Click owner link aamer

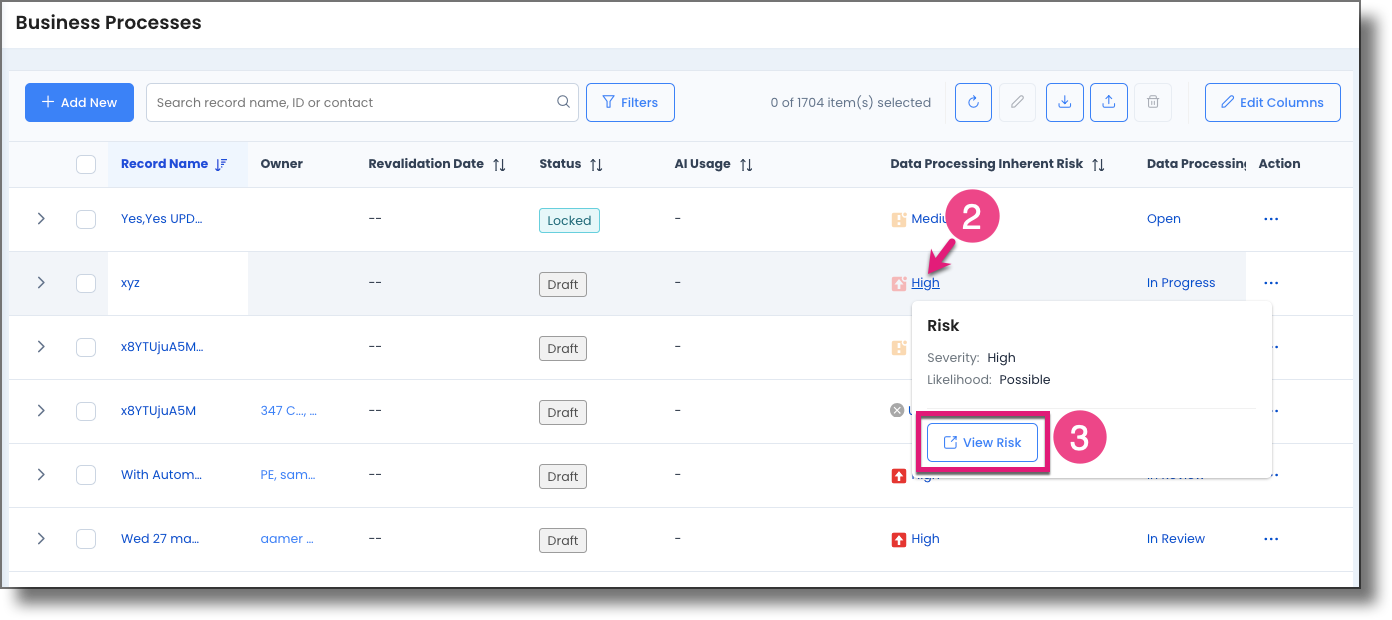point(287,539)
